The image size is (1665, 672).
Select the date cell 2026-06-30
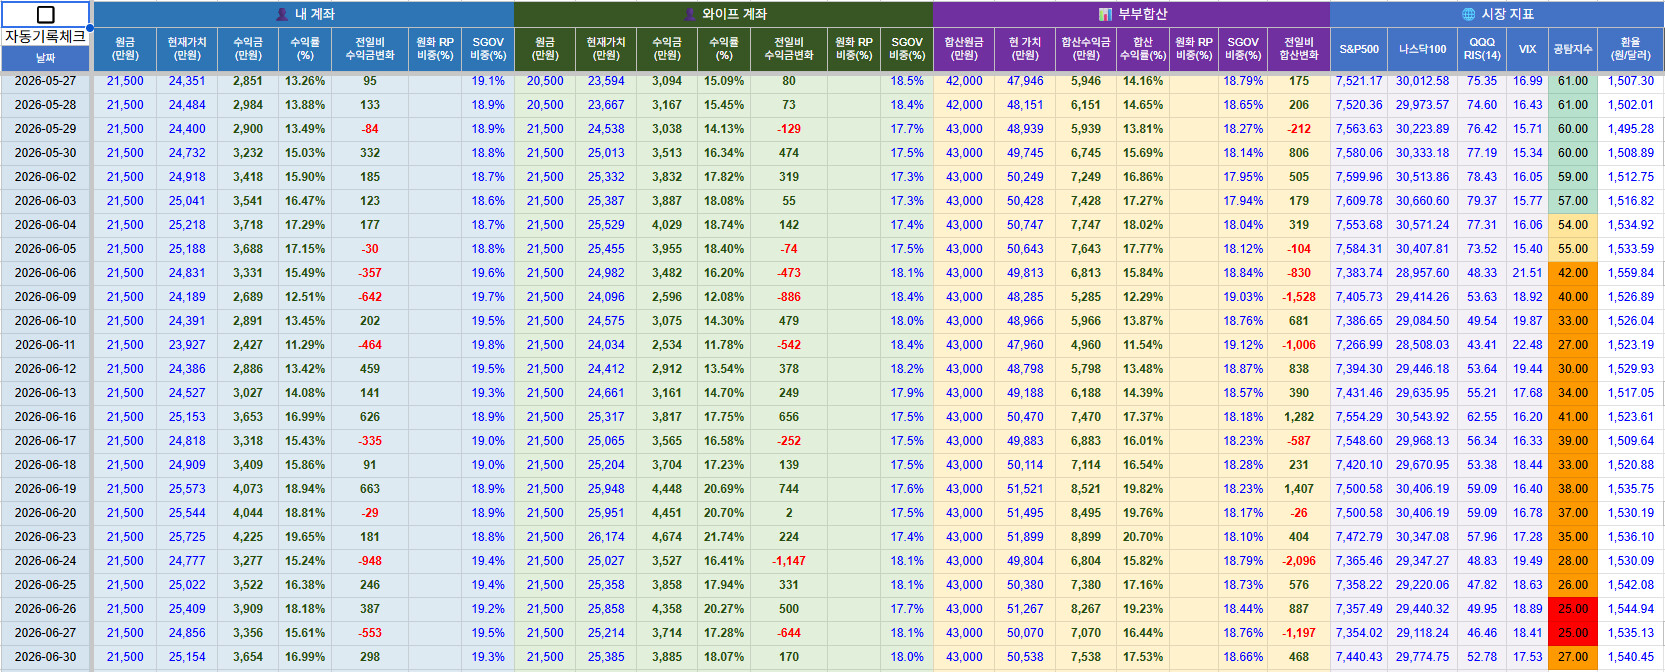(x=46, y=657)
